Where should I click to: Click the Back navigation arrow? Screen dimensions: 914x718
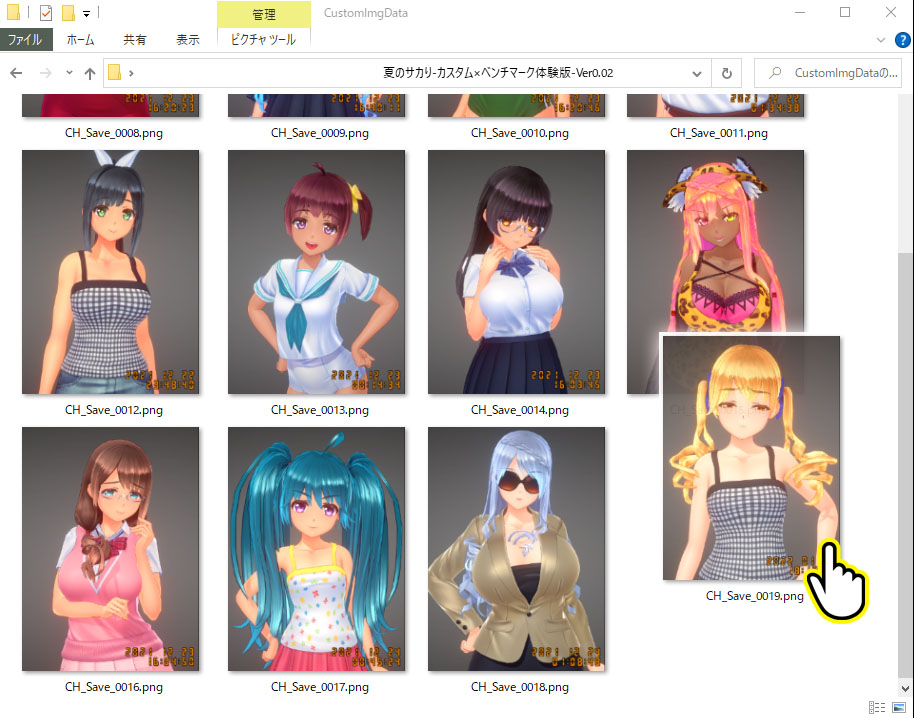(16, 73)
